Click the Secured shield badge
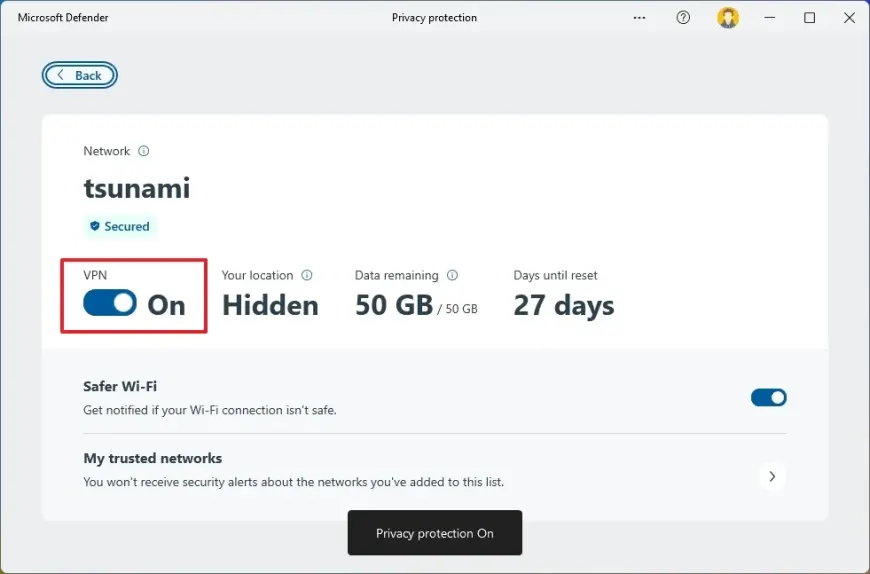This screenshot has width=870, height=574. [120, 227]
